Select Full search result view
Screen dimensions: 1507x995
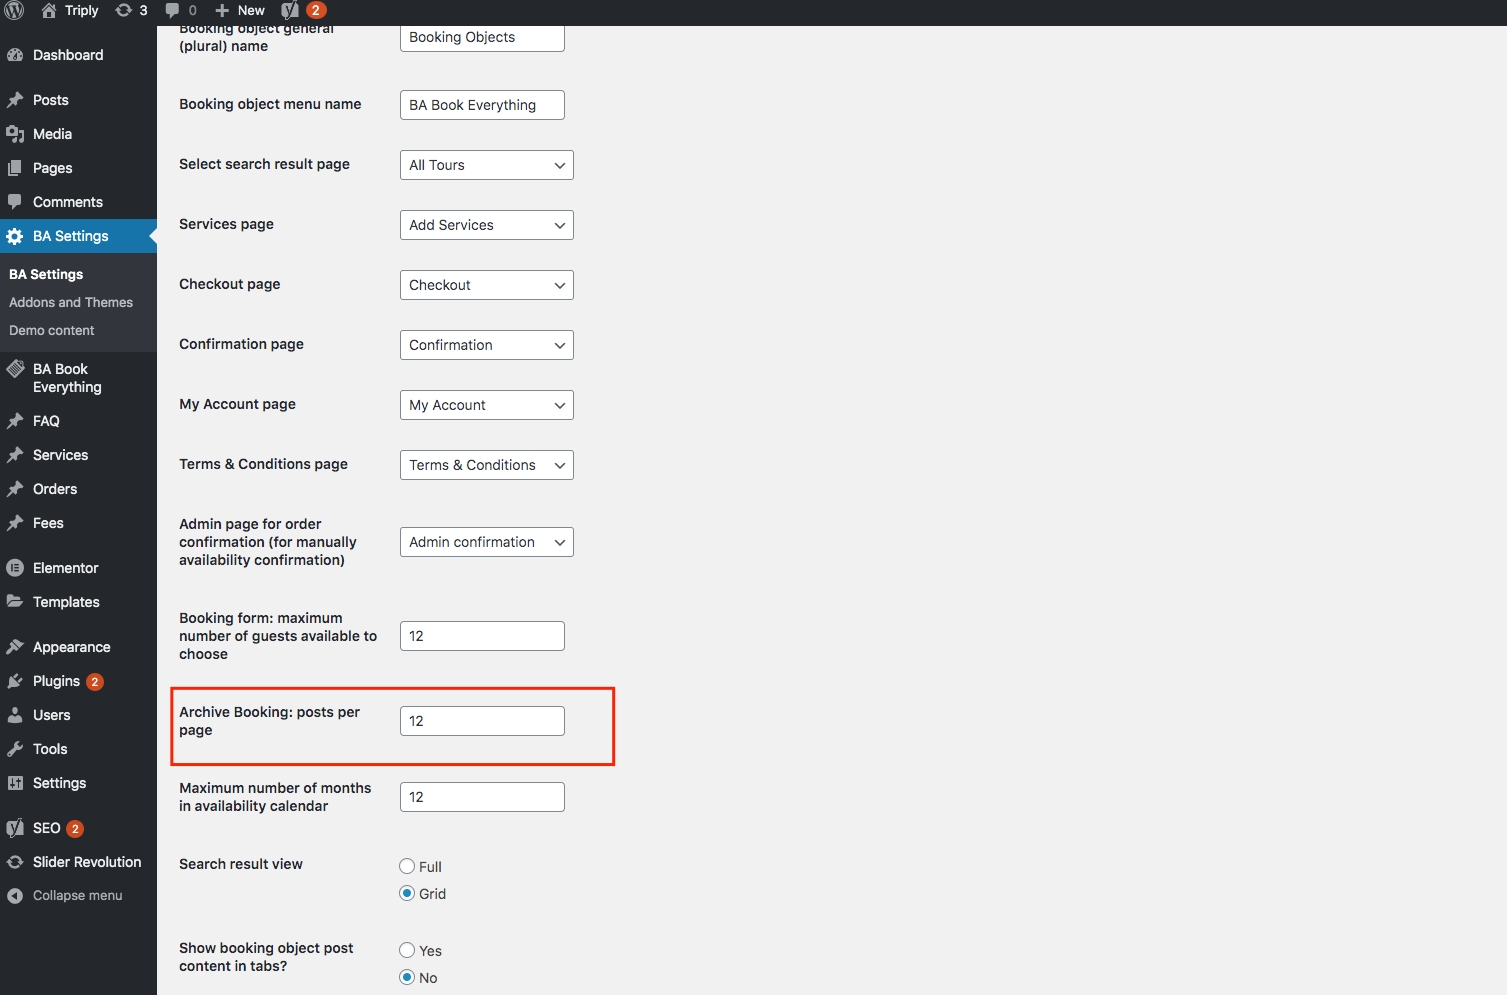pos(407,866)
